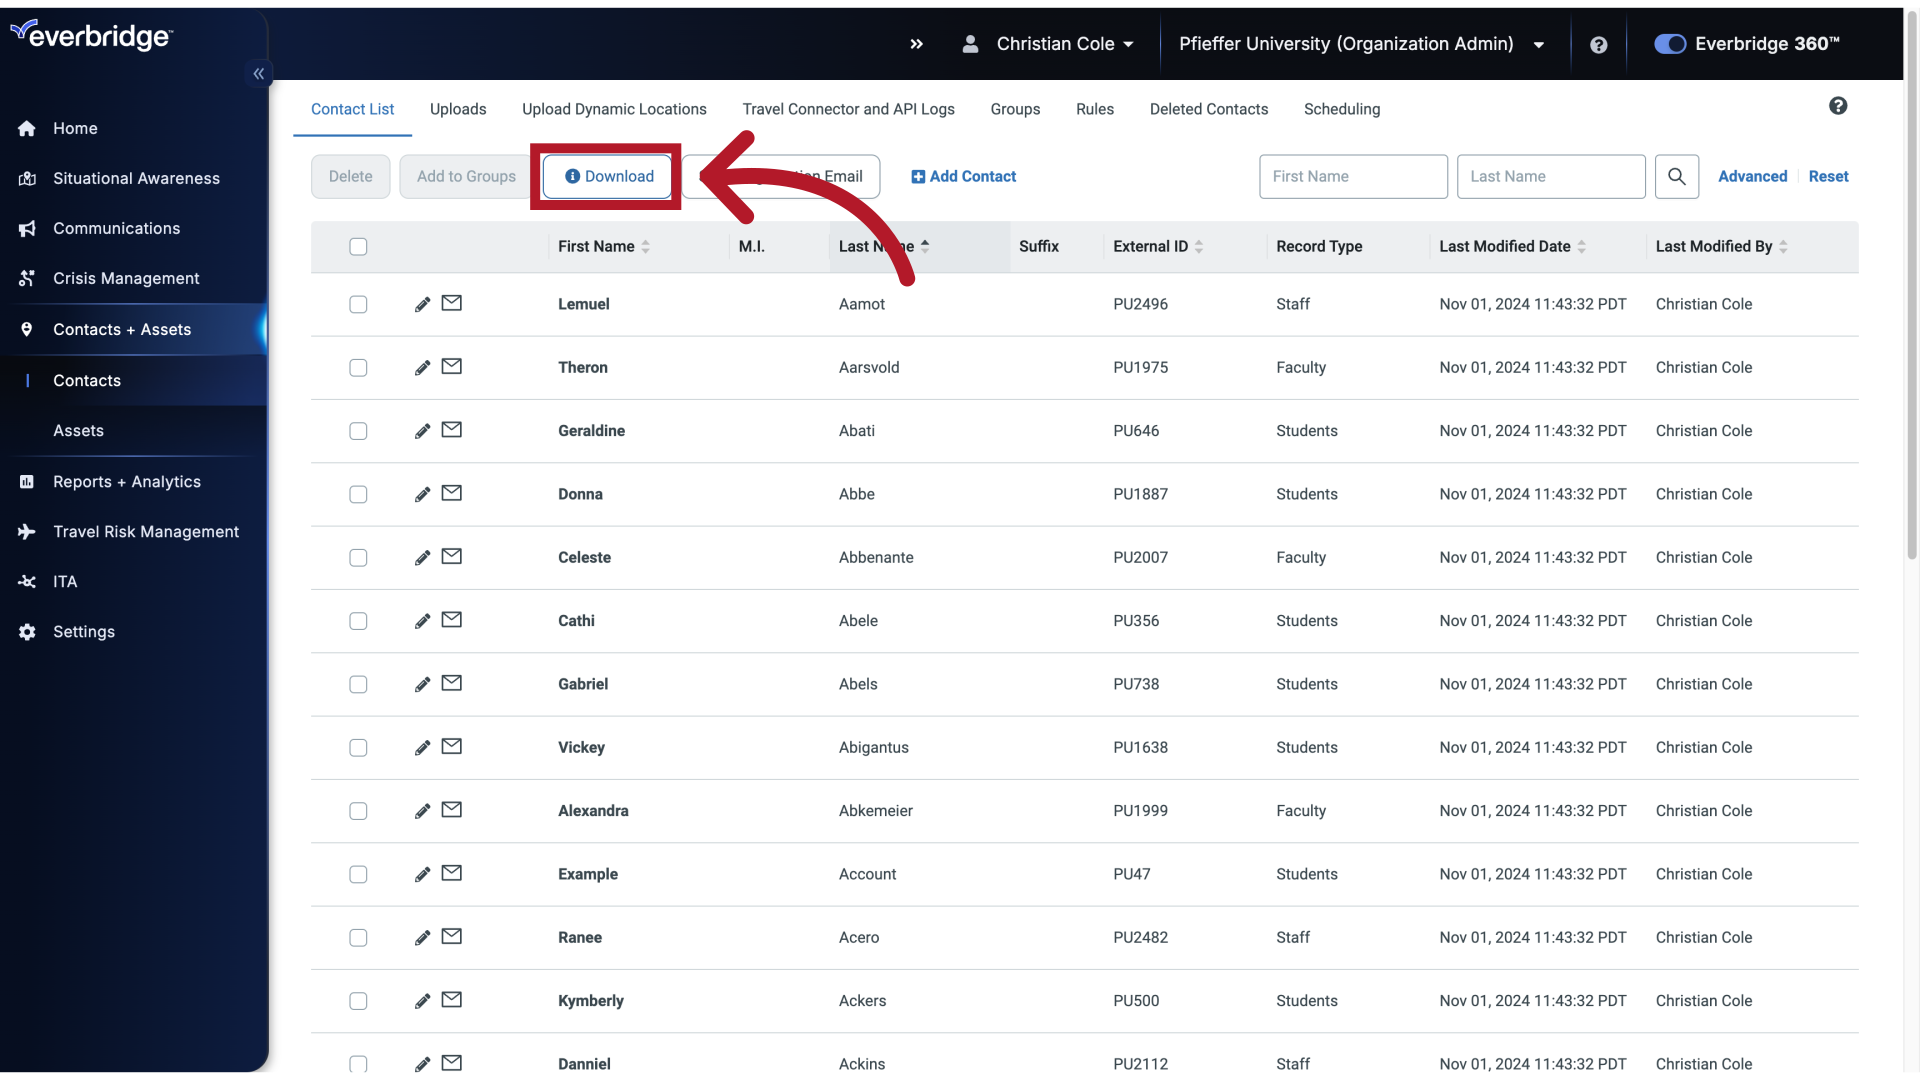The image size is (1920, 1080).
Task: Switch to the Deleted Contacts tab
Action: pos(1208,109)
